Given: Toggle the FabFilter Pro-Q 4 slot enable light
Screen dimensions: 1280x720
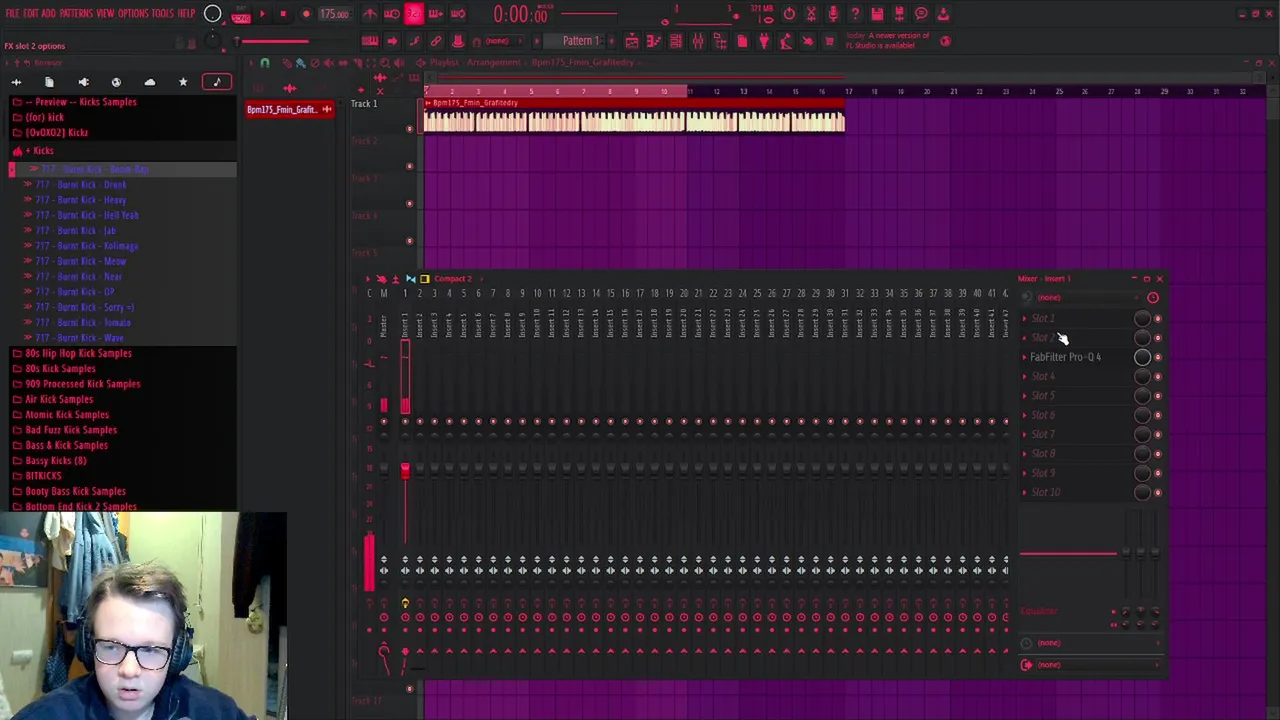Looking at the screenshot, I should (1158, 357).
